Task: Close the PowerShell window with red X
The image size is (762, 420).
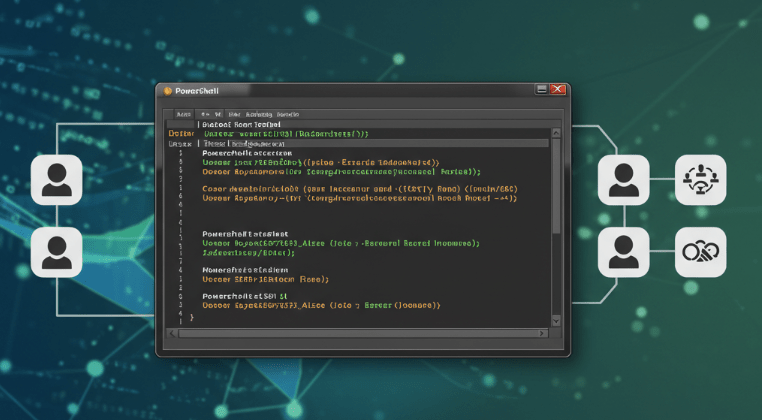Action: pos(558,89)
